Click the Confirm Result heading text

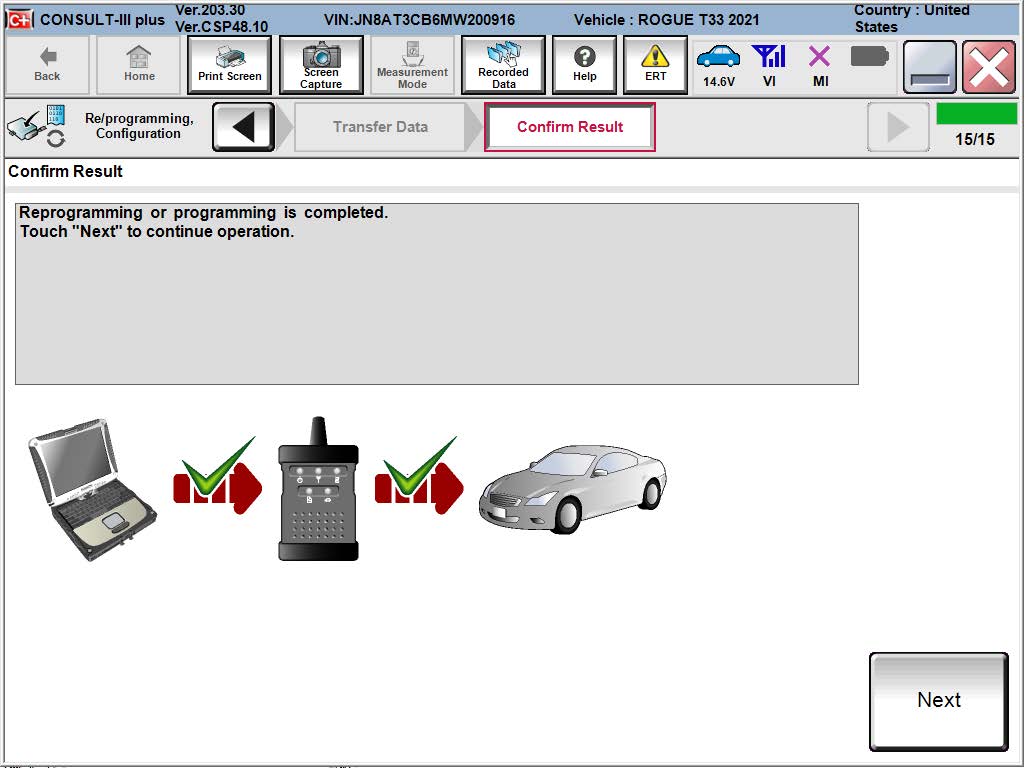point(65,171)
